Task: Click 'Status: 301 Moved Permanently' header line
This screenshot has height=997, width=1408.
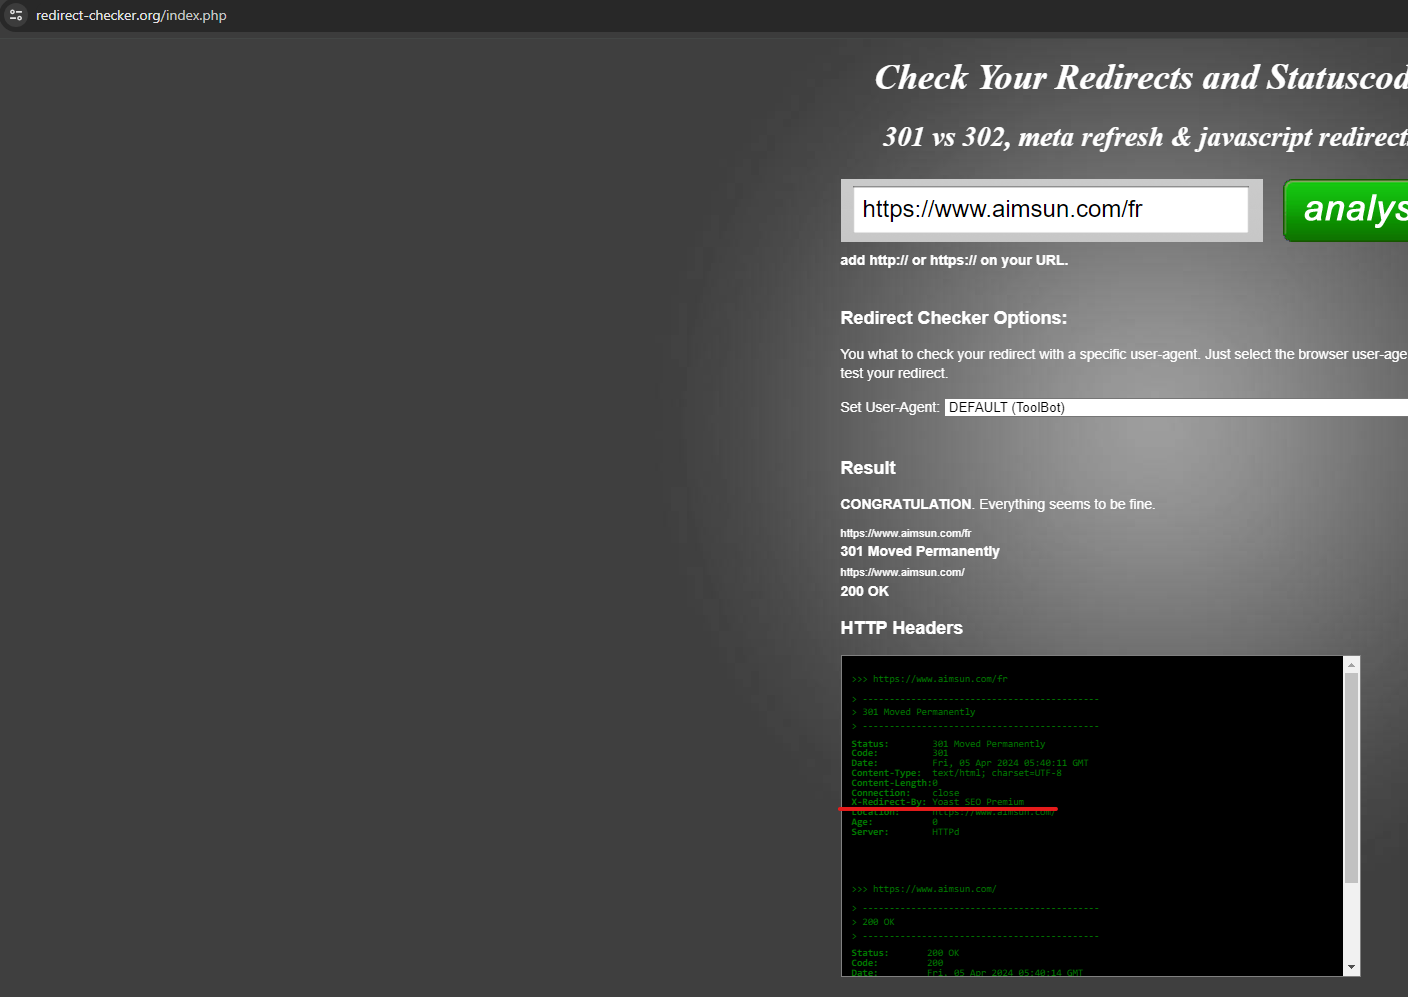Action: click(x=948, y=744)
